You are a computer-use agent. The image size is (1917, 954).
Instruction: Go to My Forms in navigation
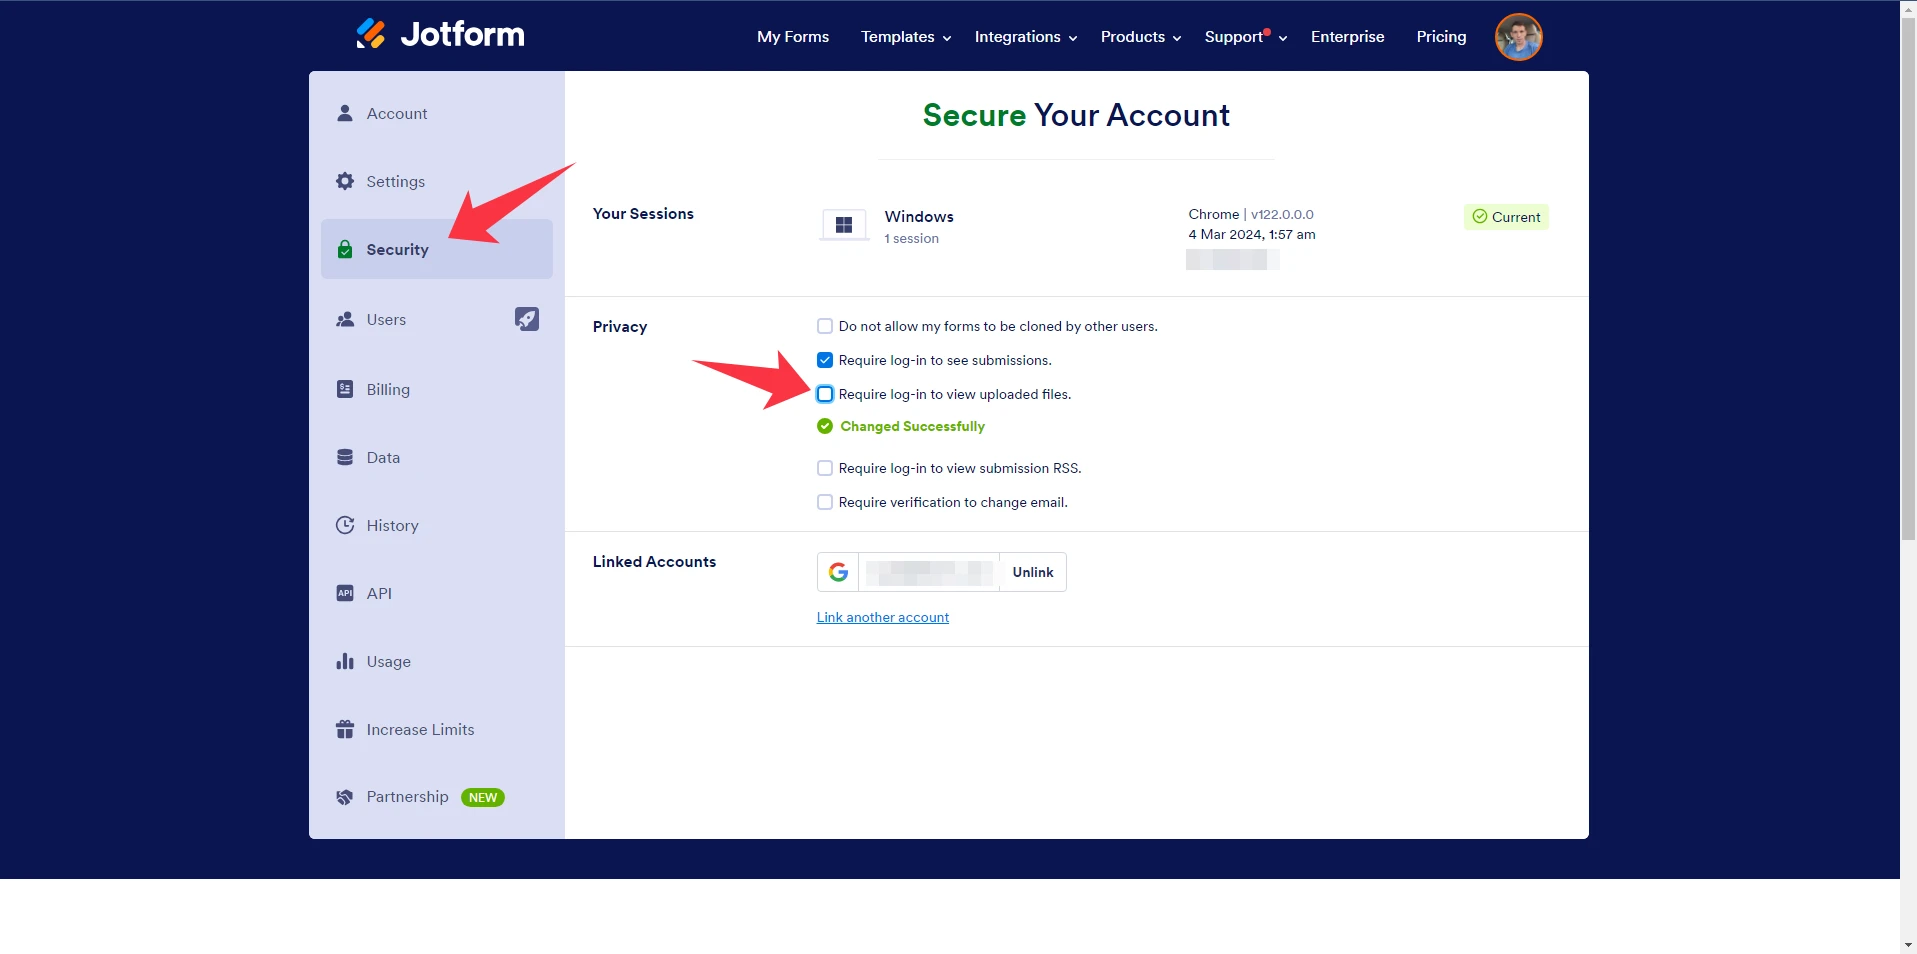point(792,37)
